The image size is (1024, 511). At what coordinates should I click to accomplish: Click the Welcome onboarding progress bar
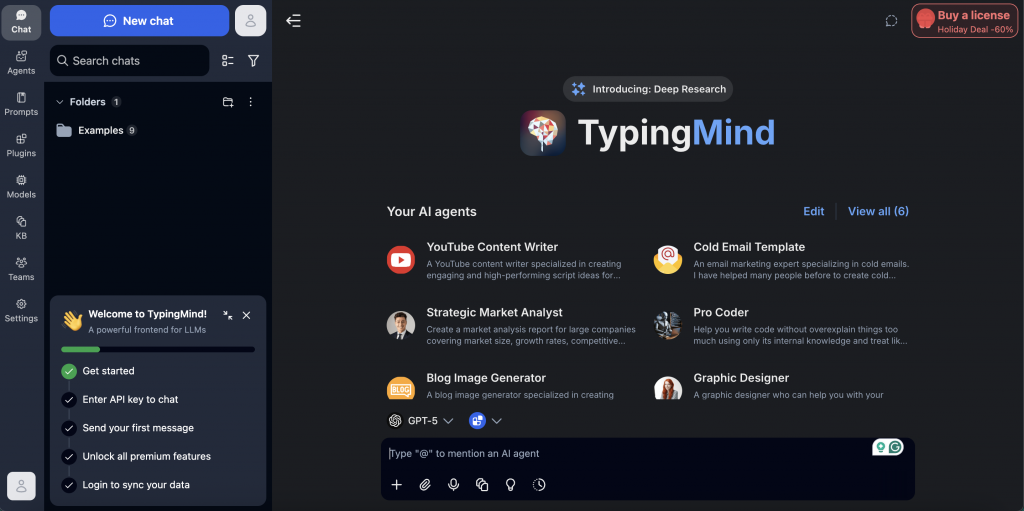(158, 350)
